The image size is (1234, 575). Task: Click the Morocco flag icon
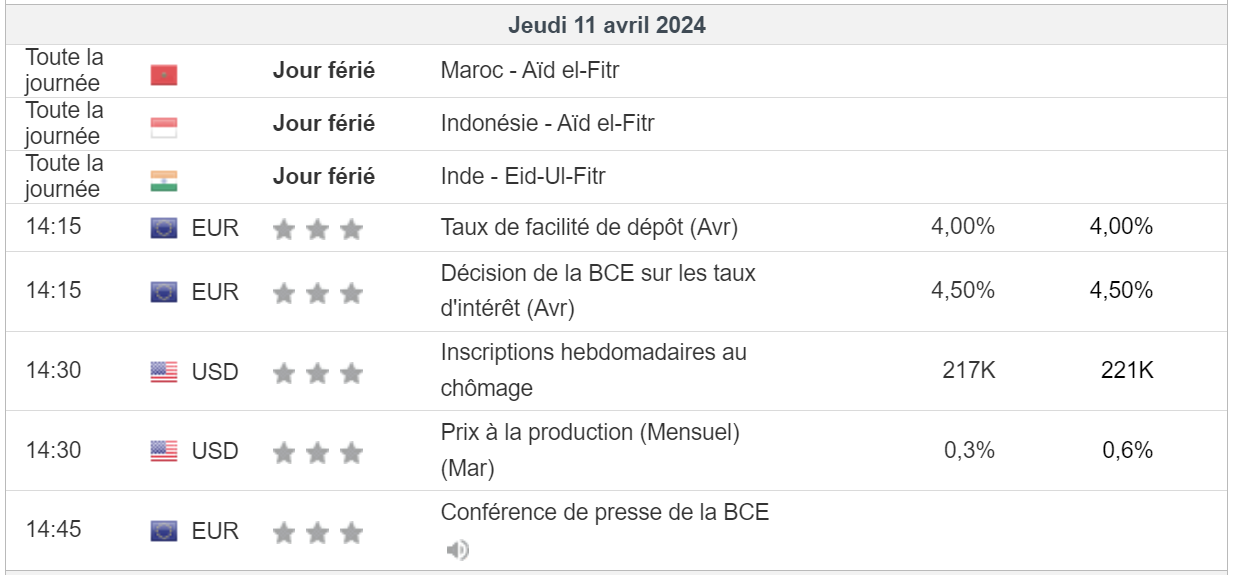point(164,75)
